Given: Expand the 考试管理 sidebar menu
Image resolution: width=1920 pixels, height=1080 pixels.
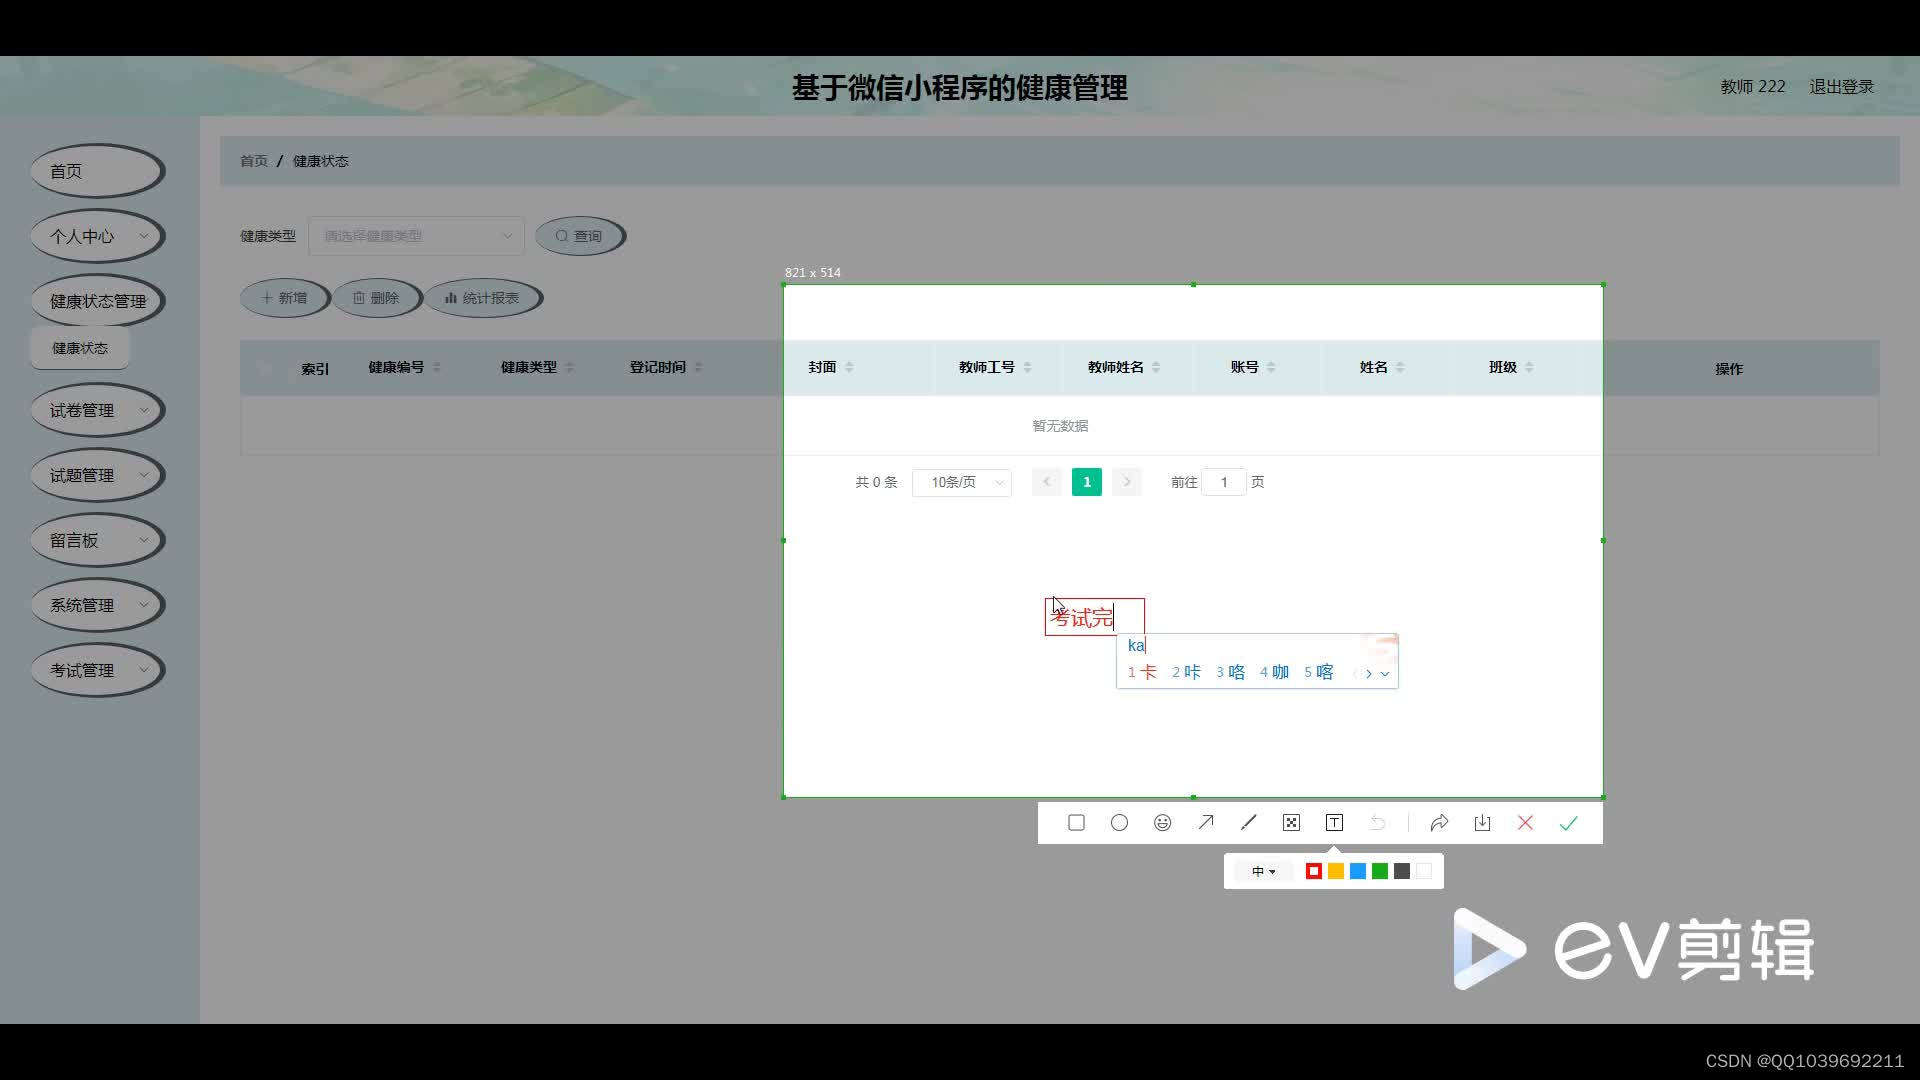Looking at the screenshot, I should pyautogui.click(x=97, y=671).
